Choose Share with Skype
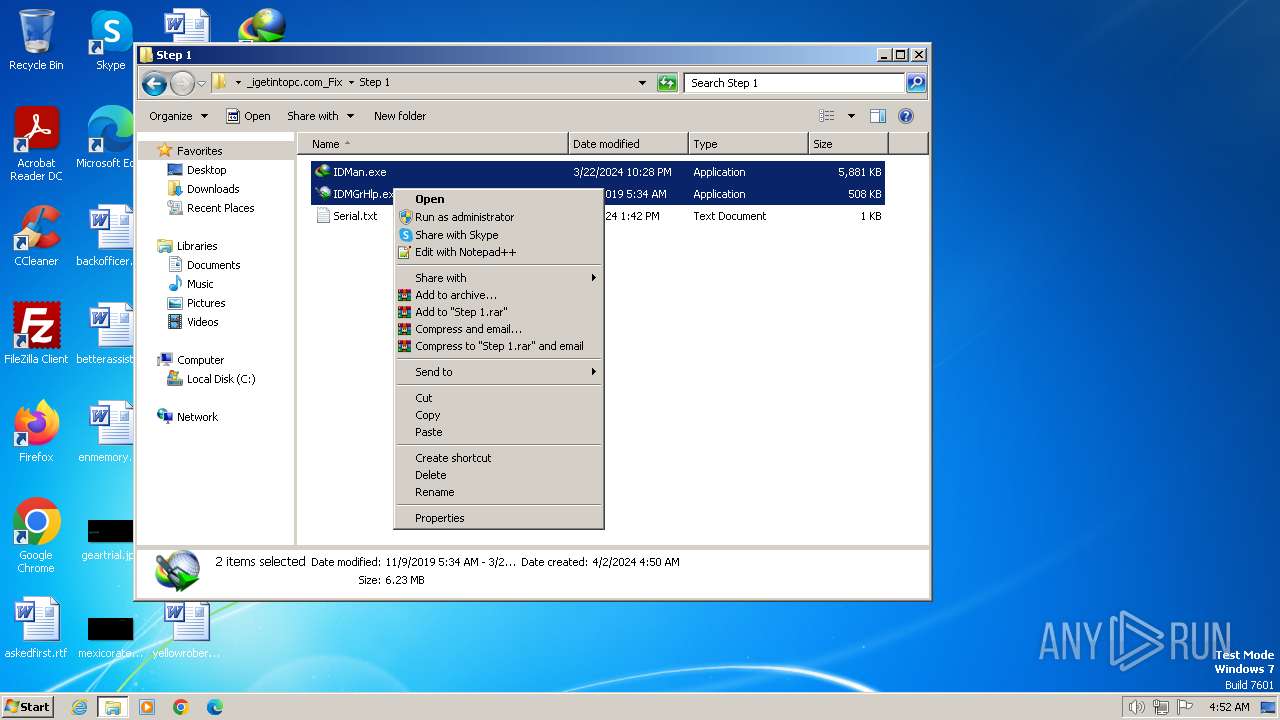This screenshot has height=720, width=1280. coord(499,235)
